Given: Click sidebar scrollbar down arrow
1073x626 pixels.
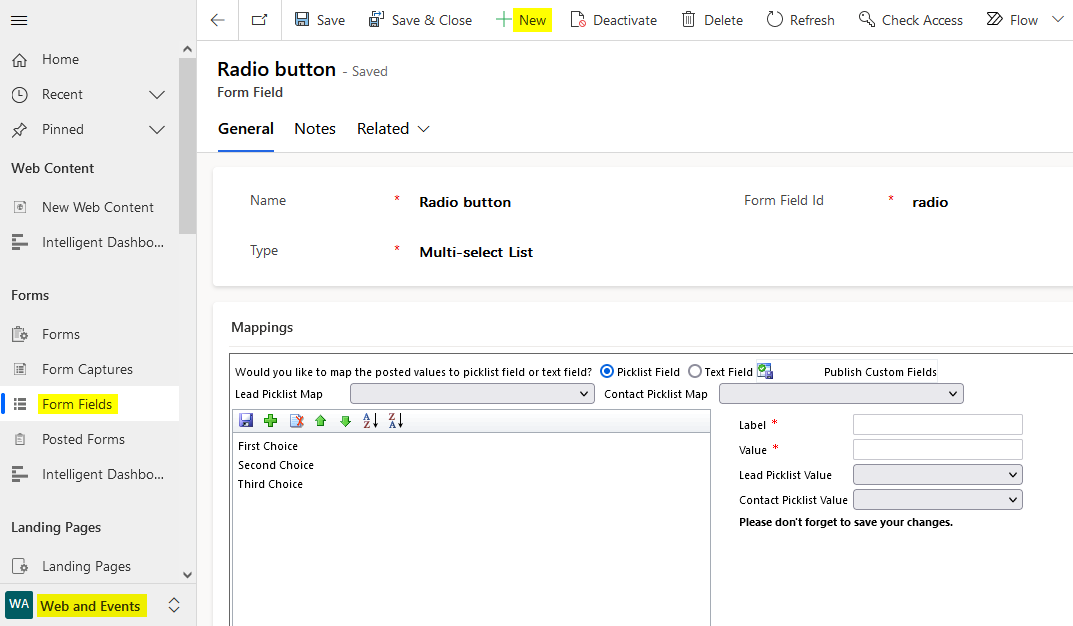Looking at the screenshot, I should tap(188, 575).
